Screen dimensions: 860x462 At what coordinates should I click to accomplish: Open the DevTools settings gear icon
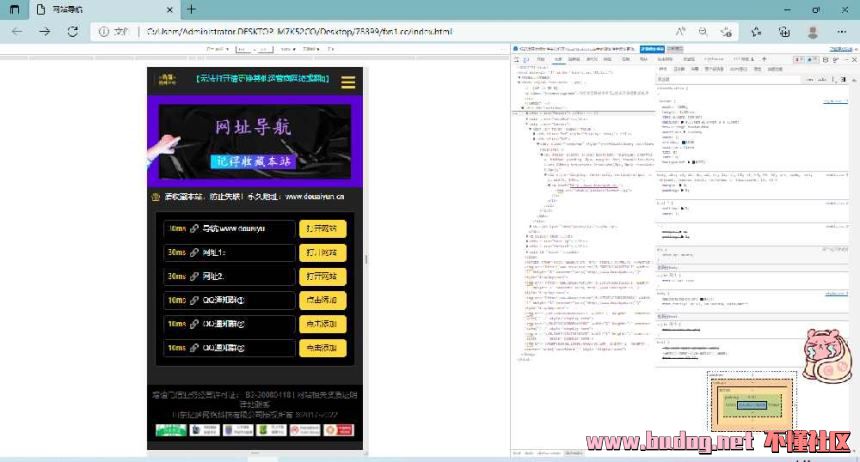(x=825, y=59)
